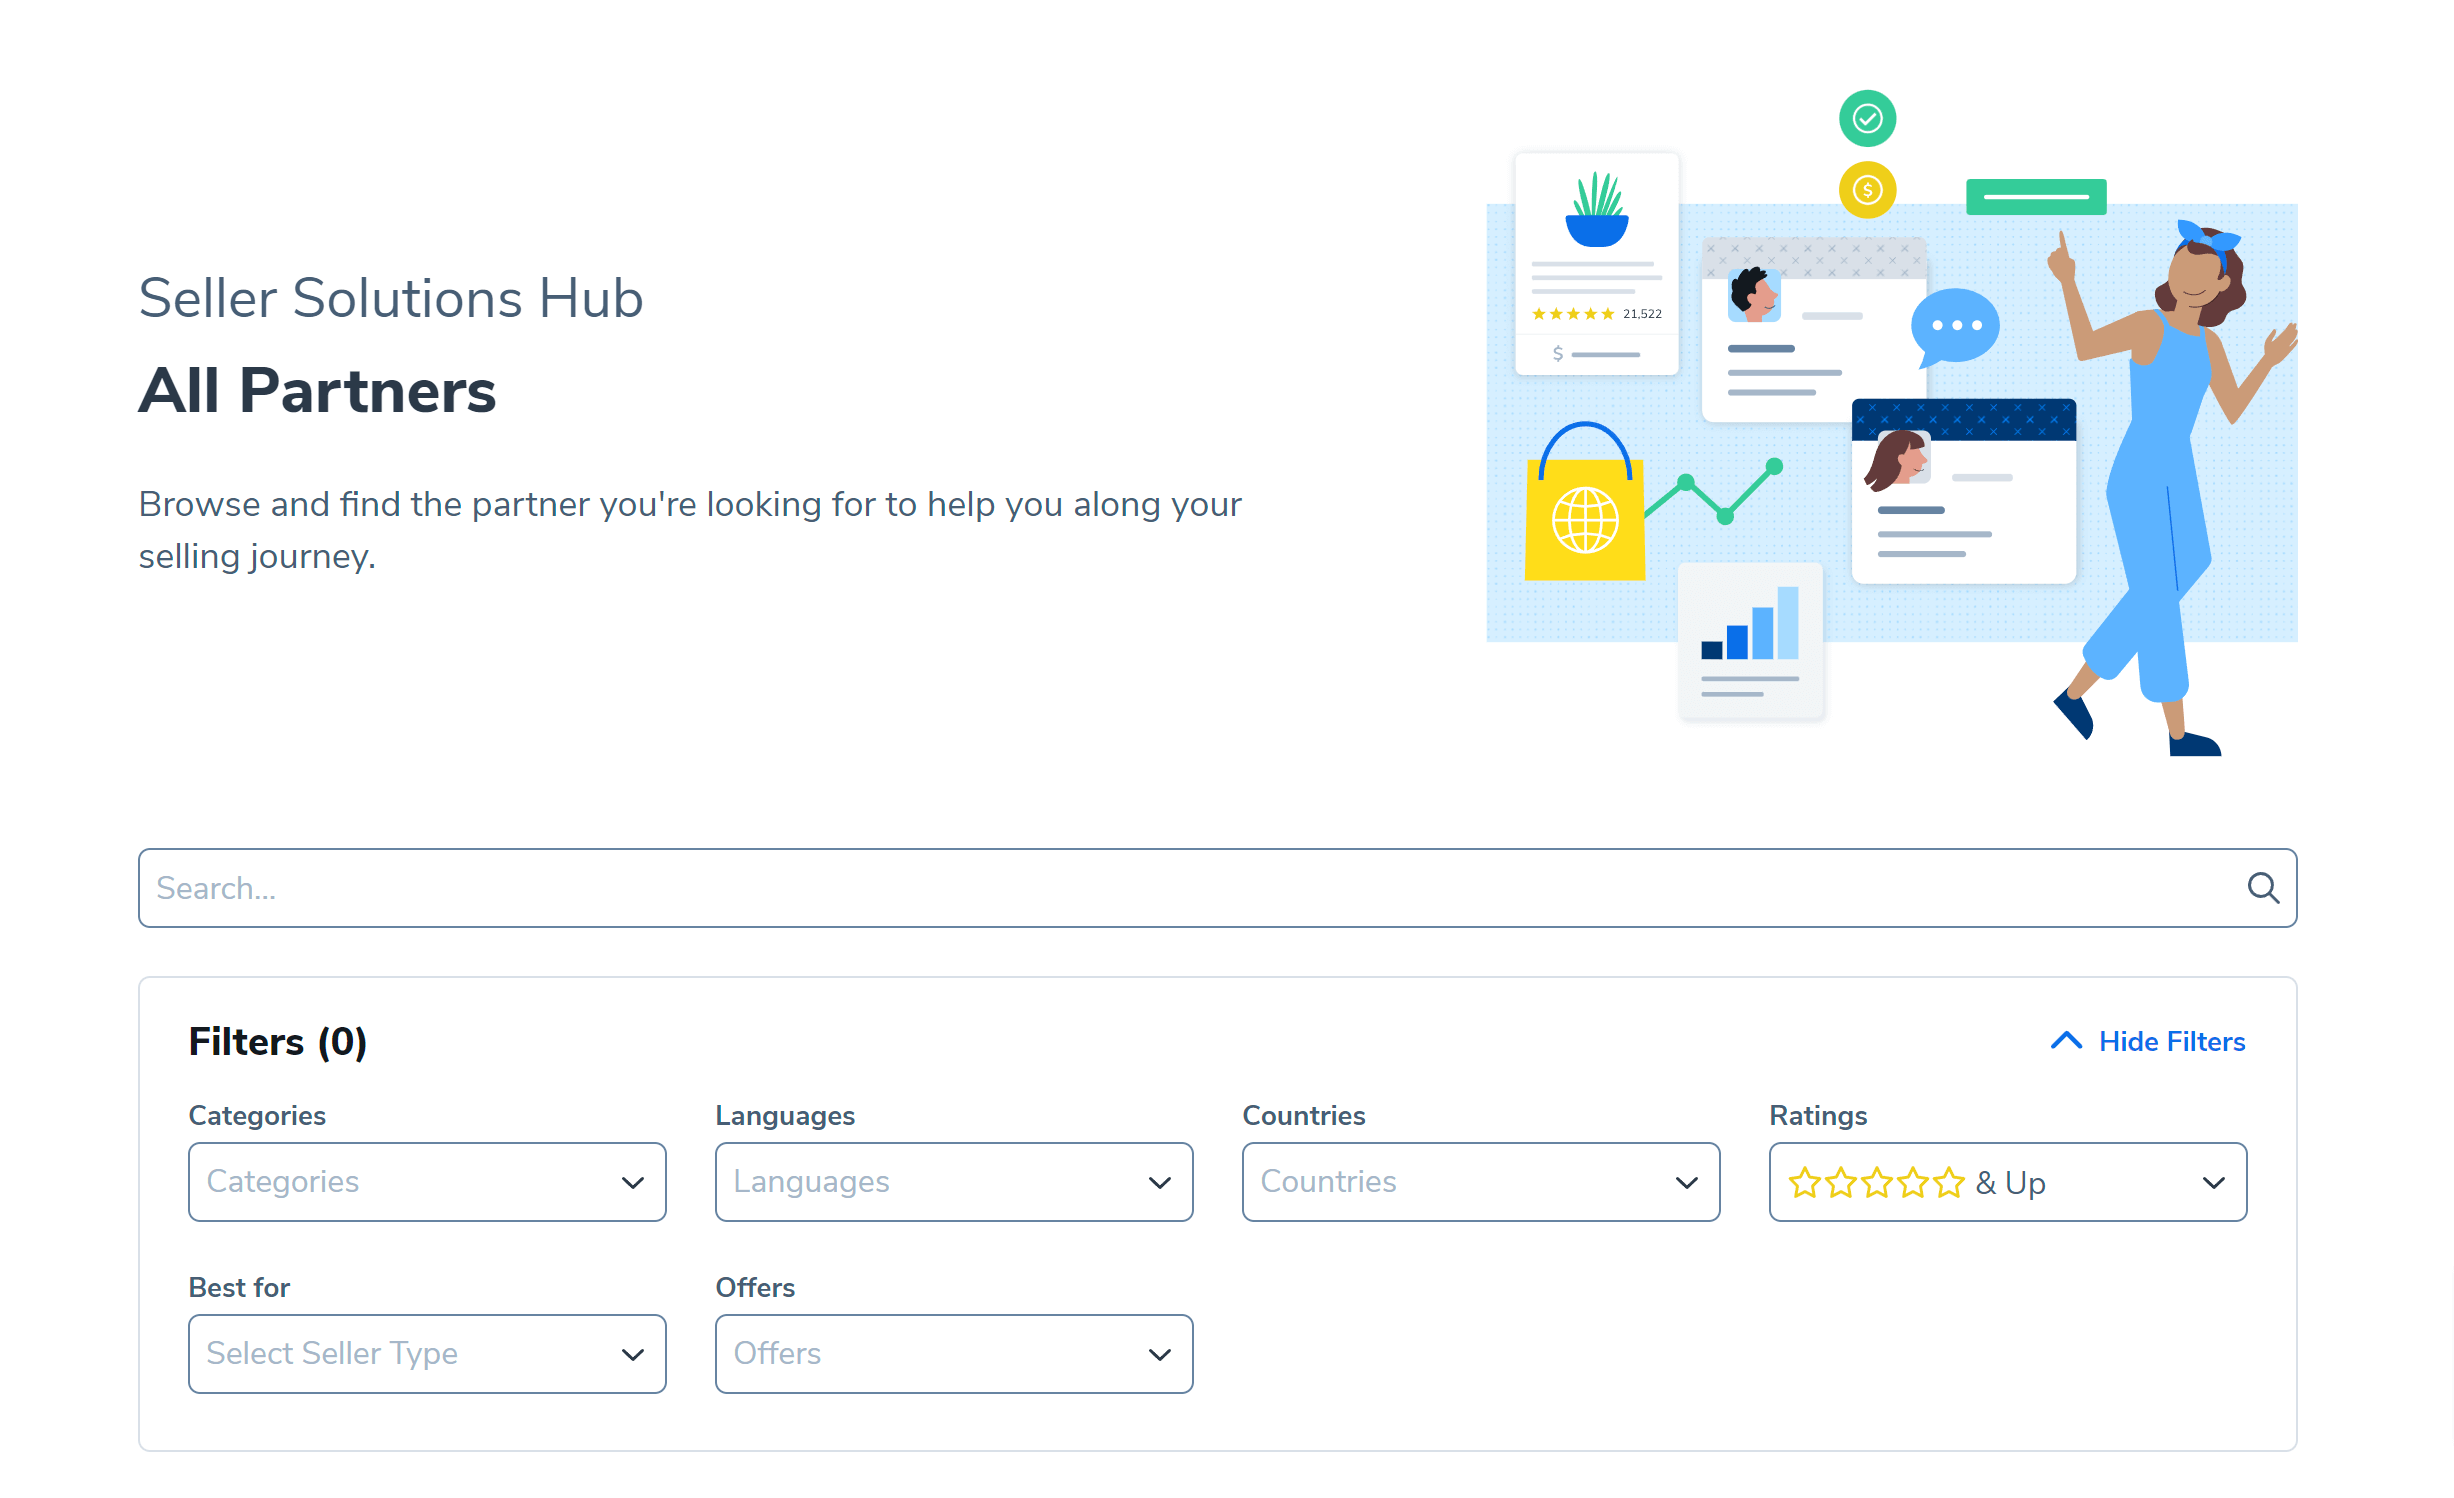This screenshot has height=1498, width=2454.
Task: Toggle the first star in Ratings dropdown
Action: point(1804,1181)
